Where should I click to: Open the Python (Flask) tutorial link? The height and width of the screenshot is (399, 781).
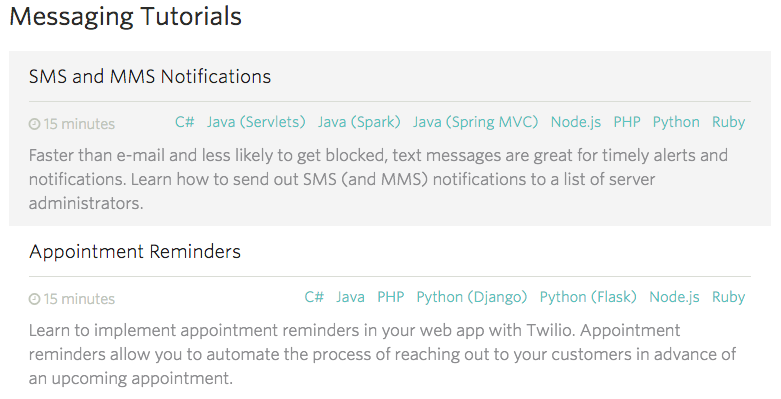588,297
